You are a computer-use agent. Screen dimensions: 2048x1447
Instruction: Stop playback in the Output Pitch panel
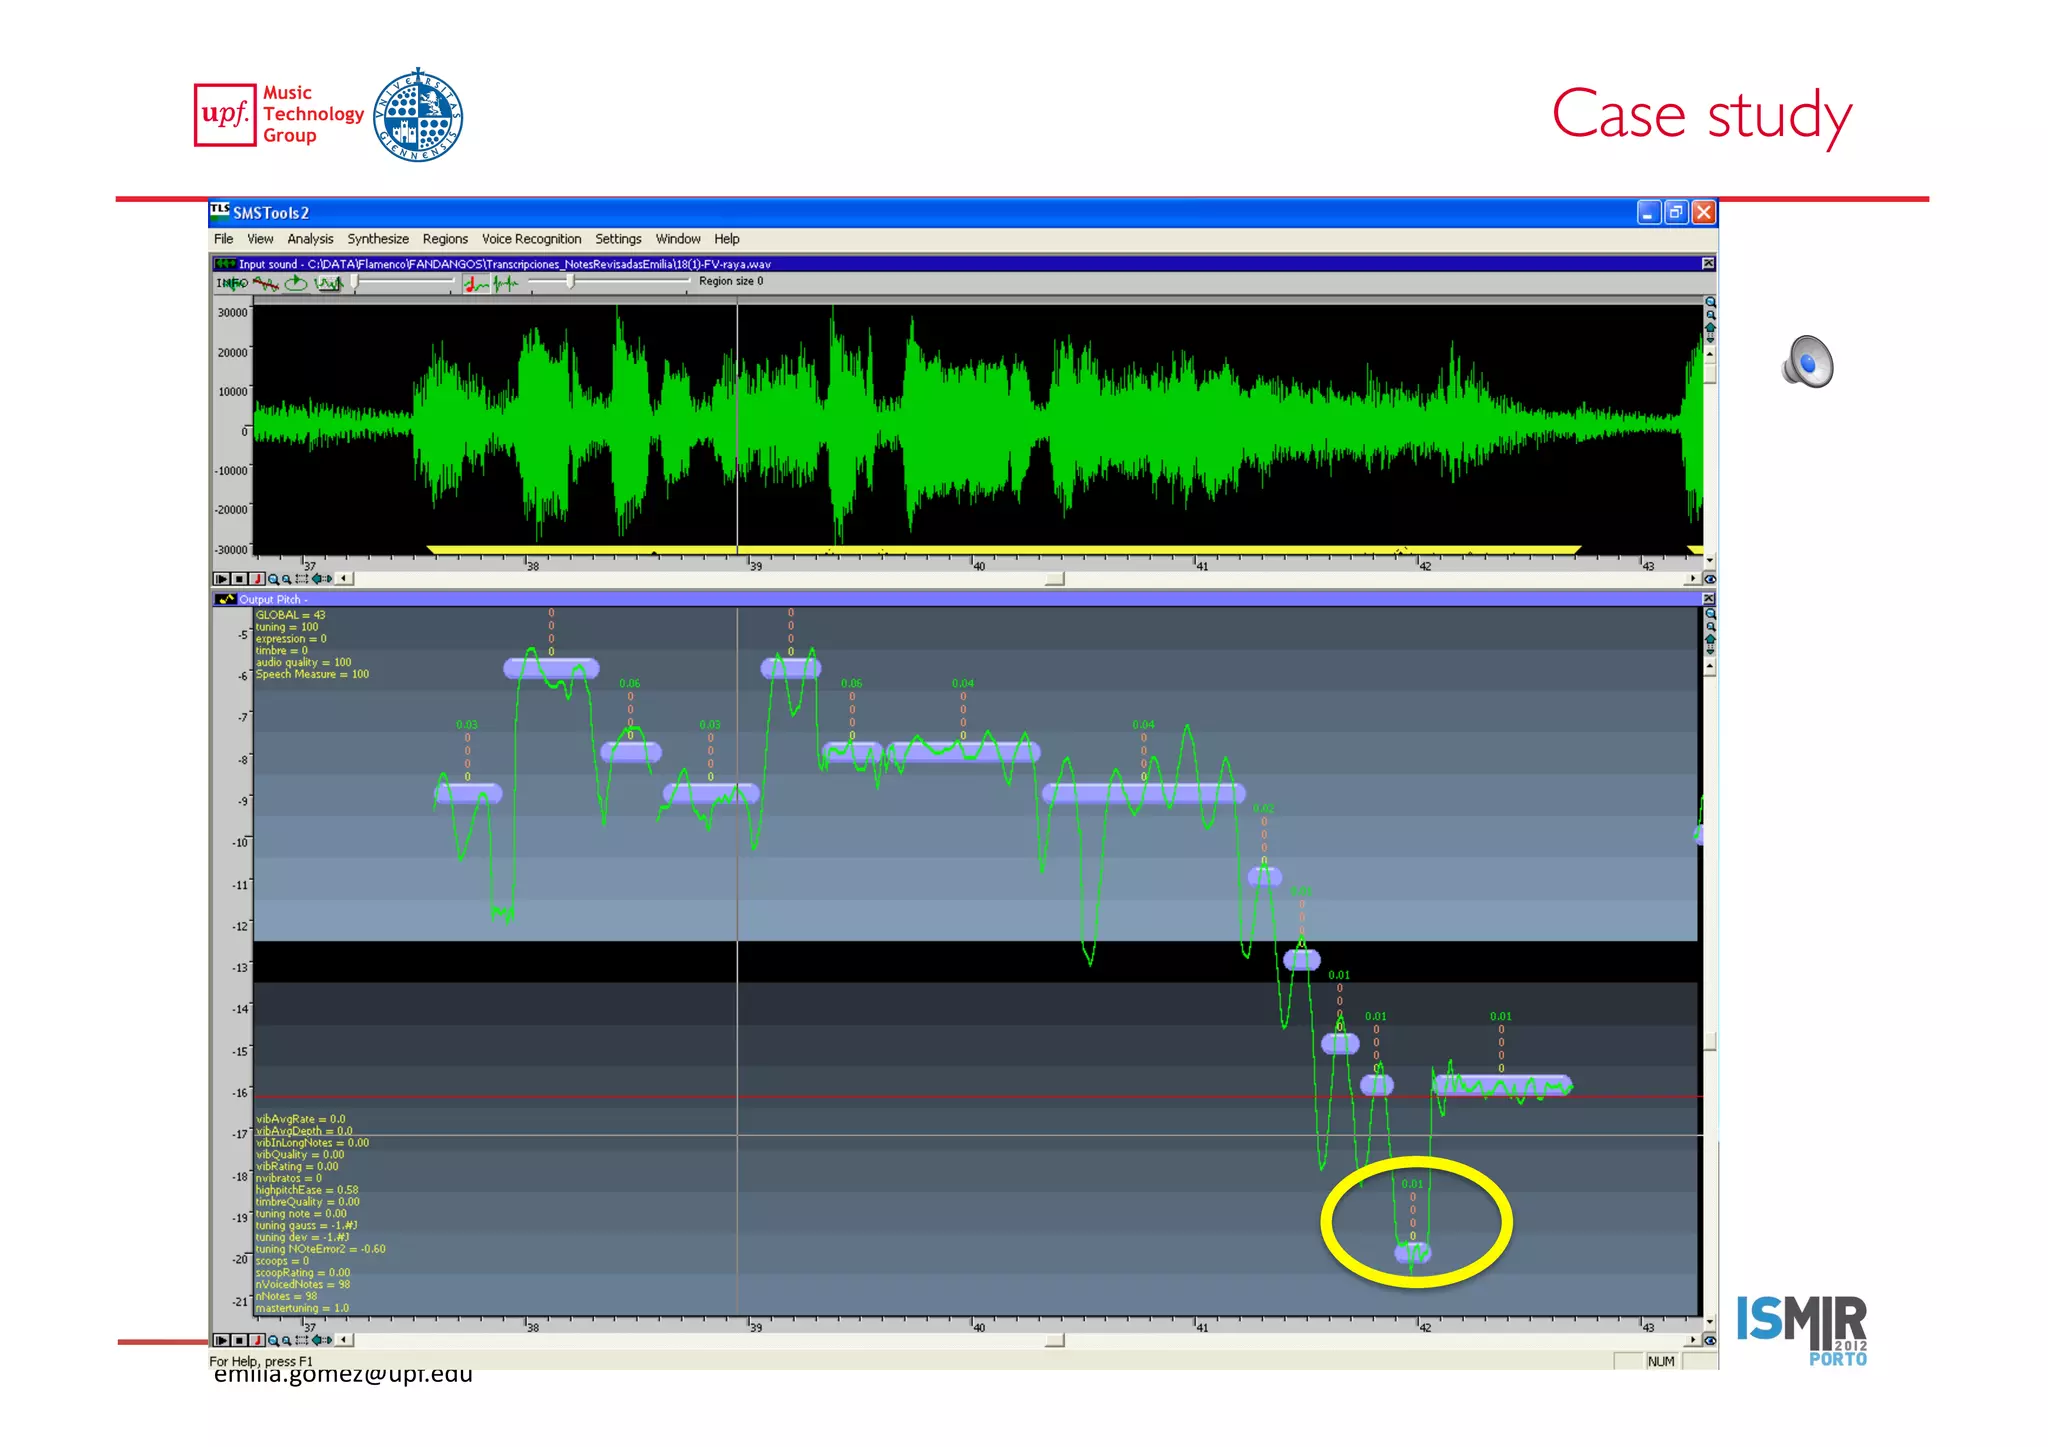(239, 1340)
